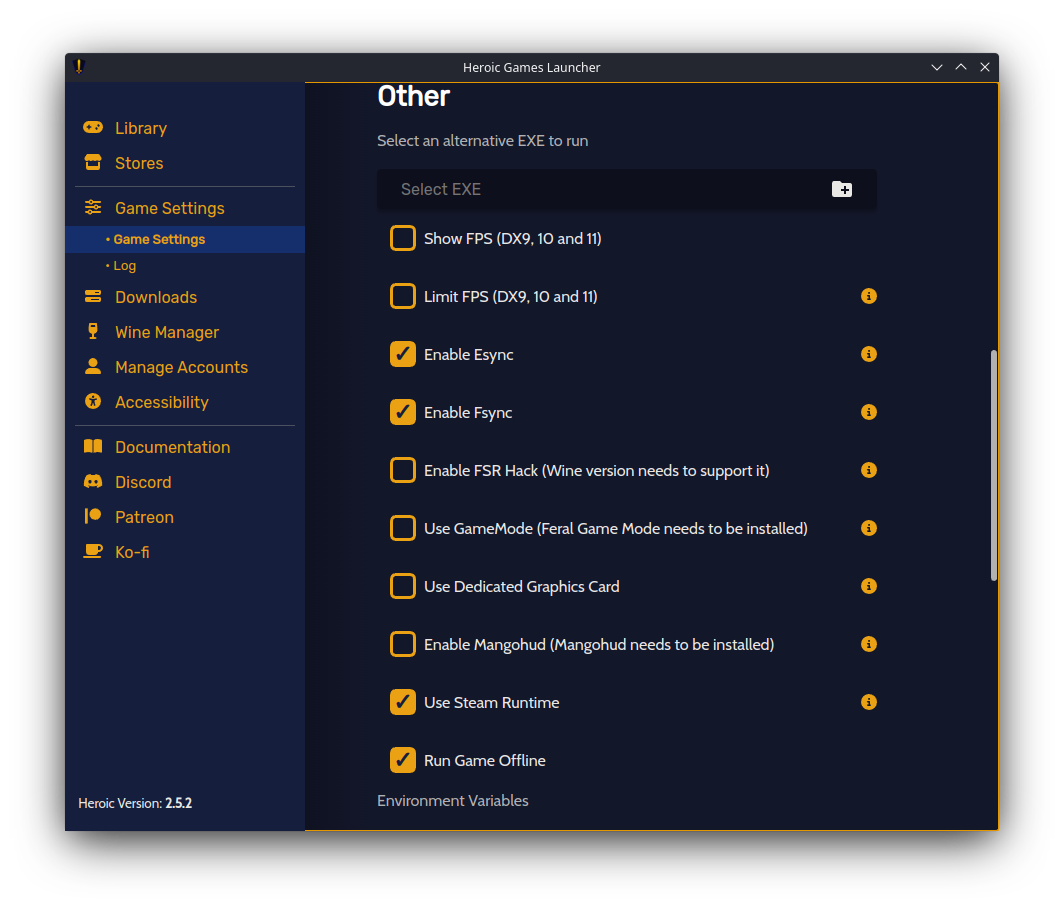Viewport: 1064px width, 908px height.
Task: Uncheck Run Game Offline
Action: tap(402, 760)
